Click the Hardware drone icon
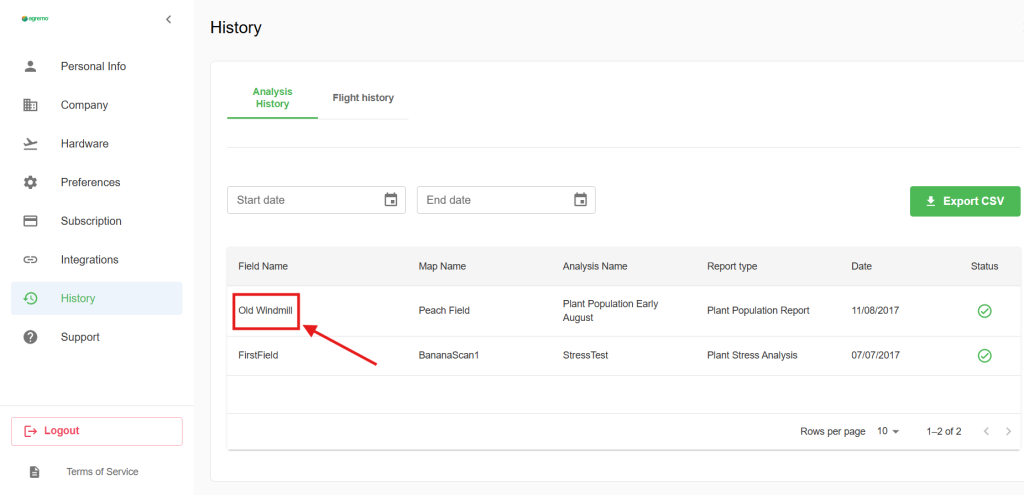1024x495 pixels. tap(30, 144)
